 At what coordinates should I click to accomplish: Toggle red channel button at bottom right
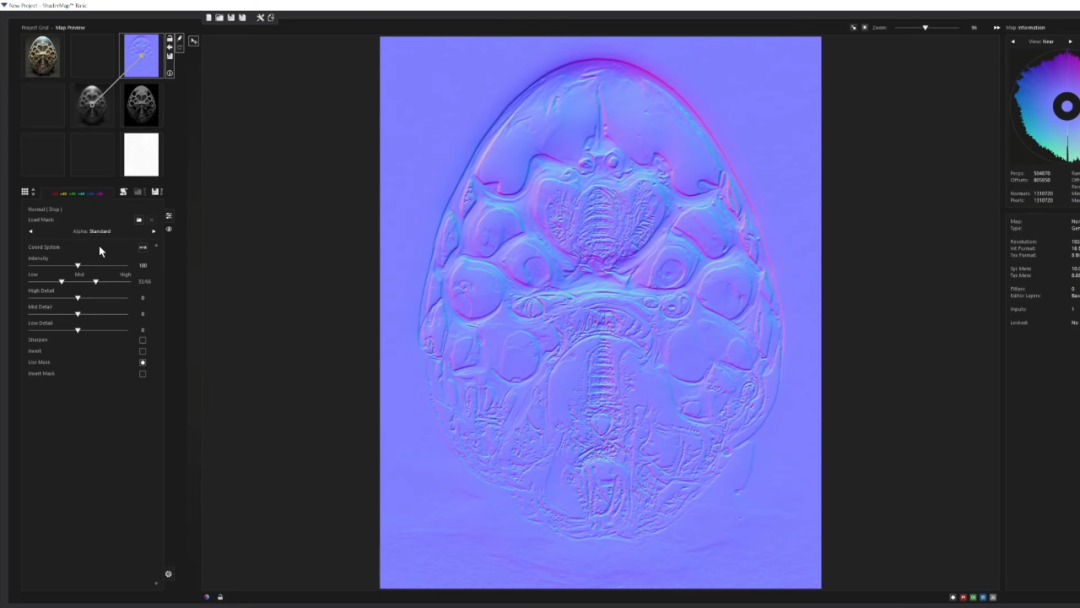(x=963, y=598)
